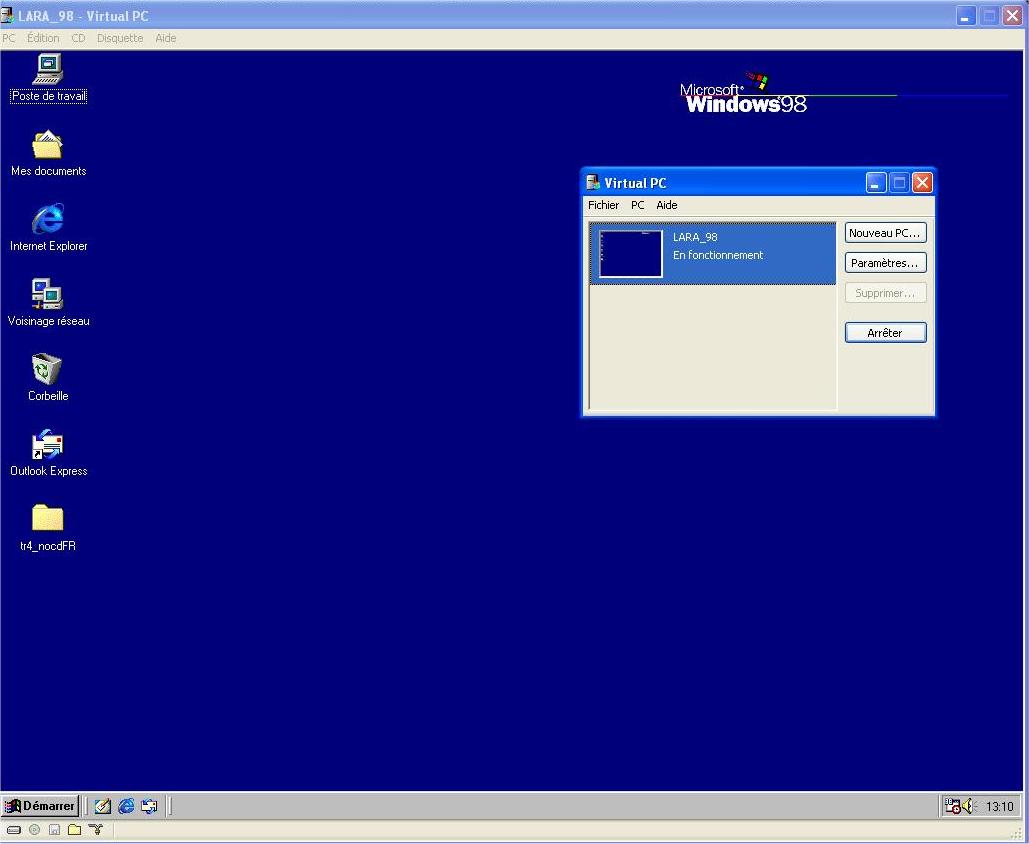Image resolution: width=1029 pixels, height=844 pixels.
Task: Open the Édition menu
Action: 43,38
